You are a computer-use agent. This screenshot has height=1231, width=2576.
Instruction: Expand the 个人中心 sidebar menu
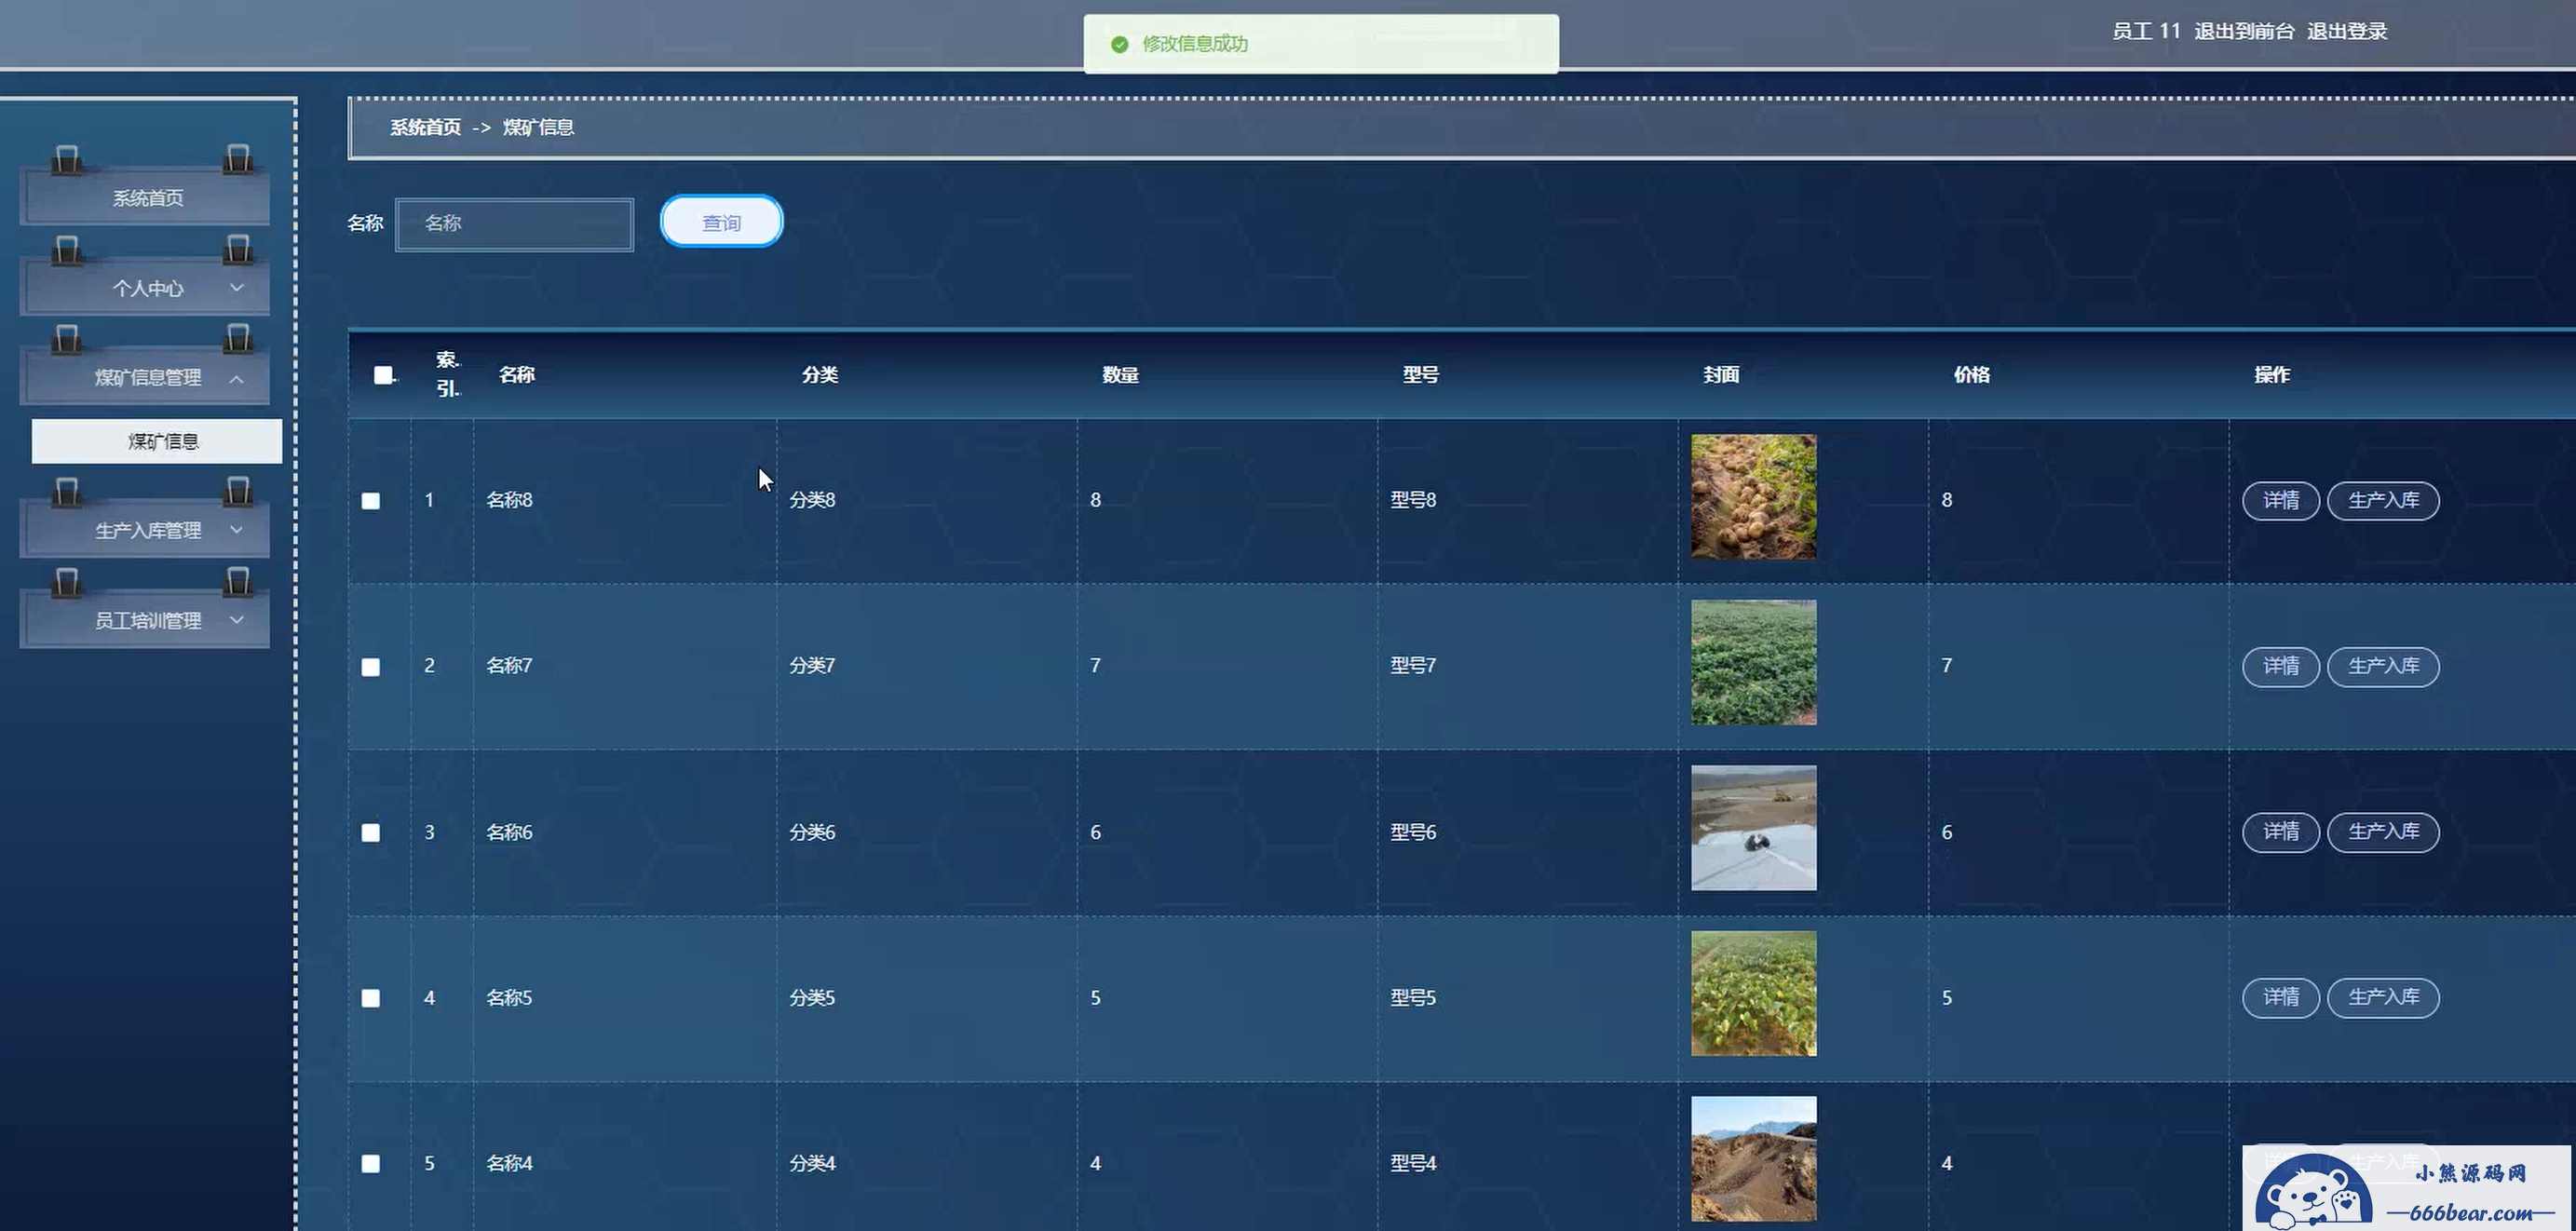(147, 288)
